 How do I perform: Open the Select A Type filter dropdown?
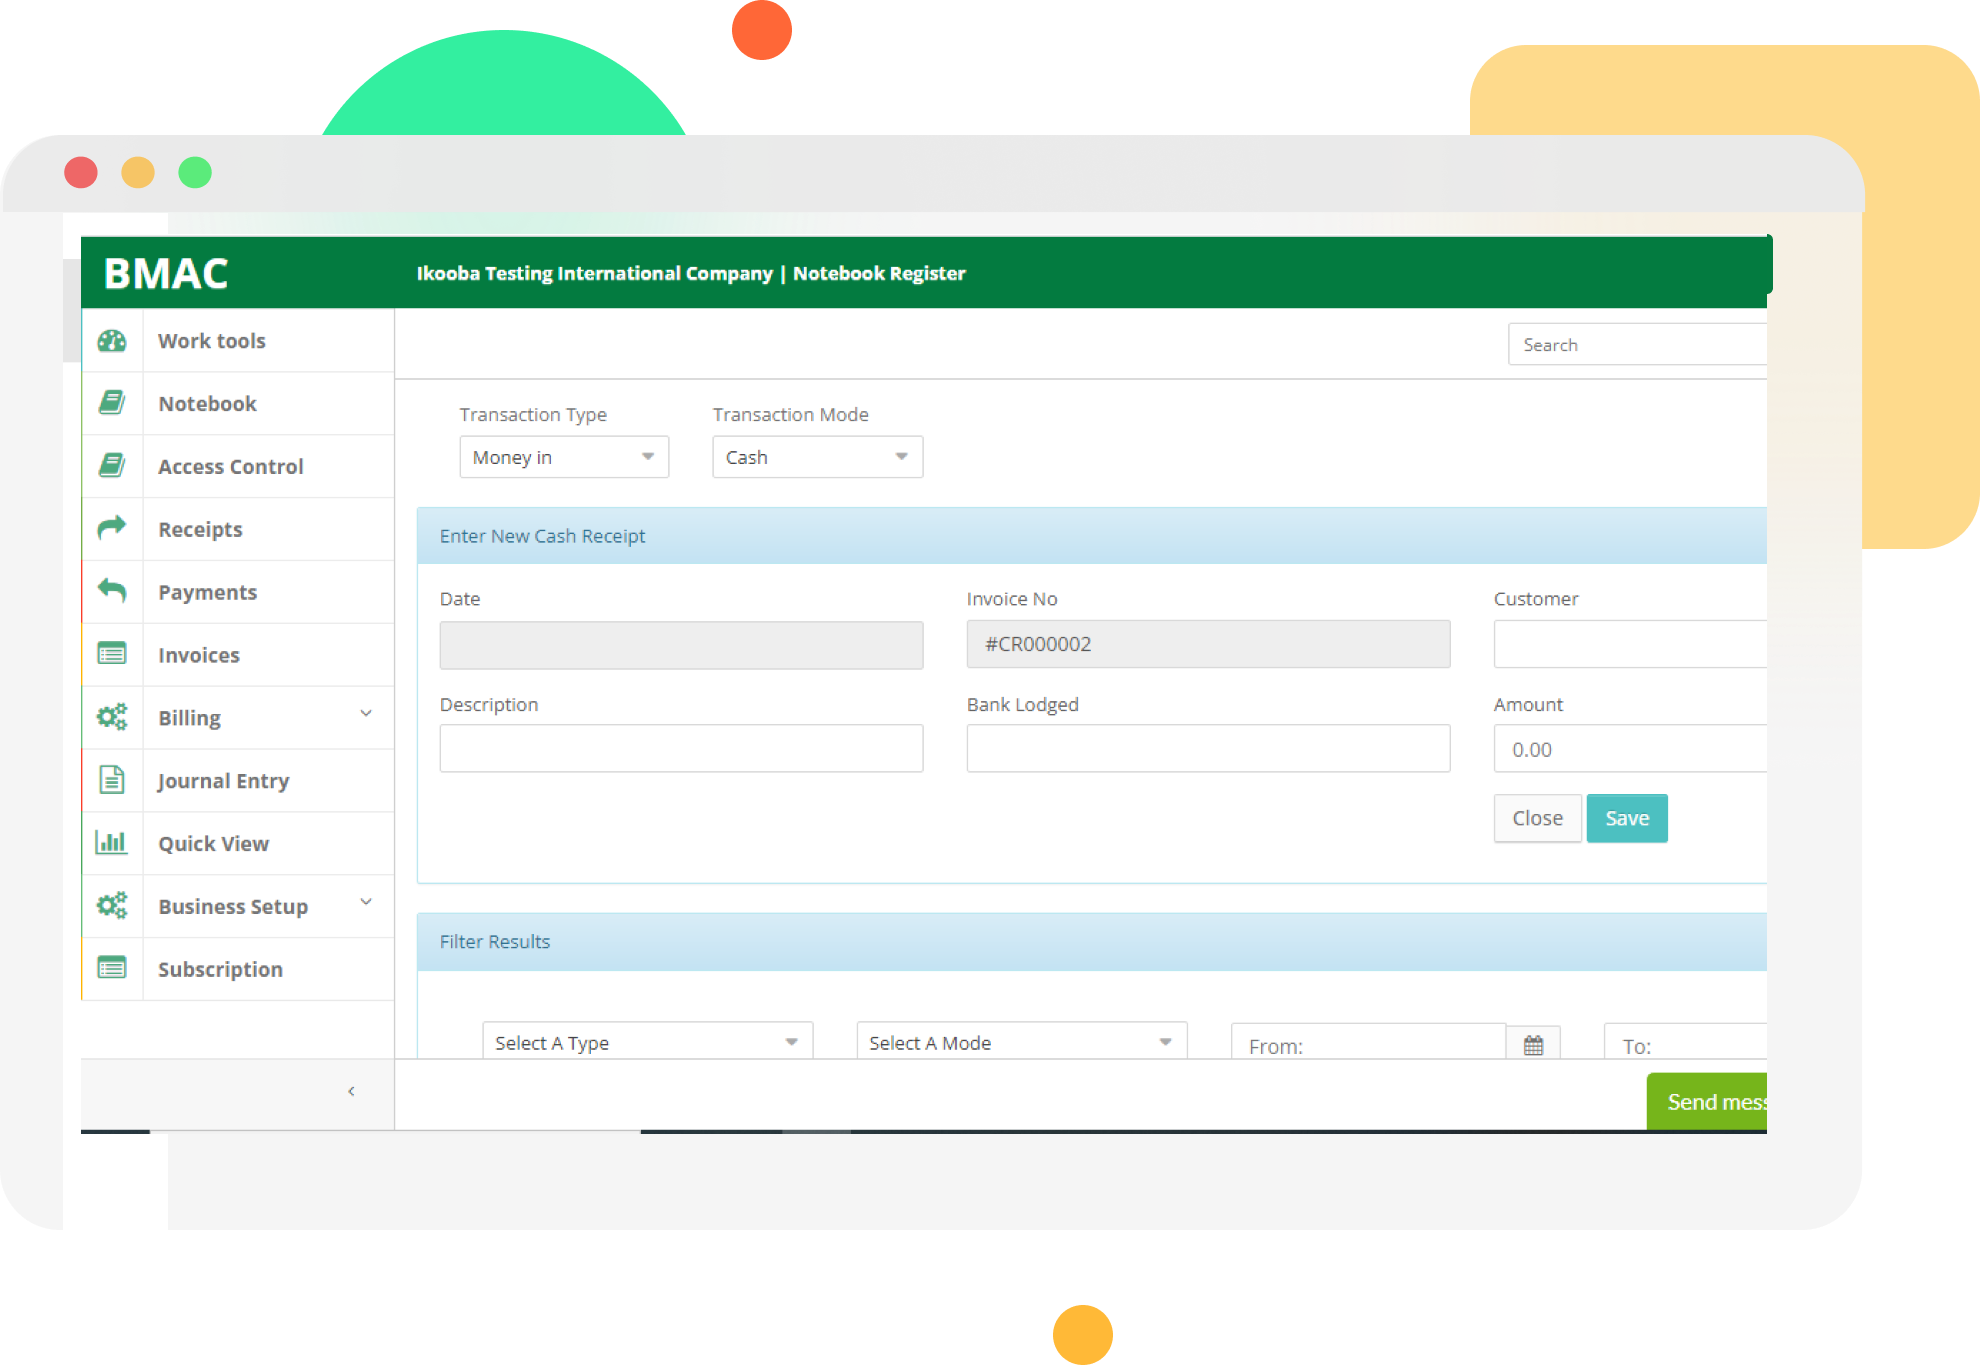(647, 1042)
